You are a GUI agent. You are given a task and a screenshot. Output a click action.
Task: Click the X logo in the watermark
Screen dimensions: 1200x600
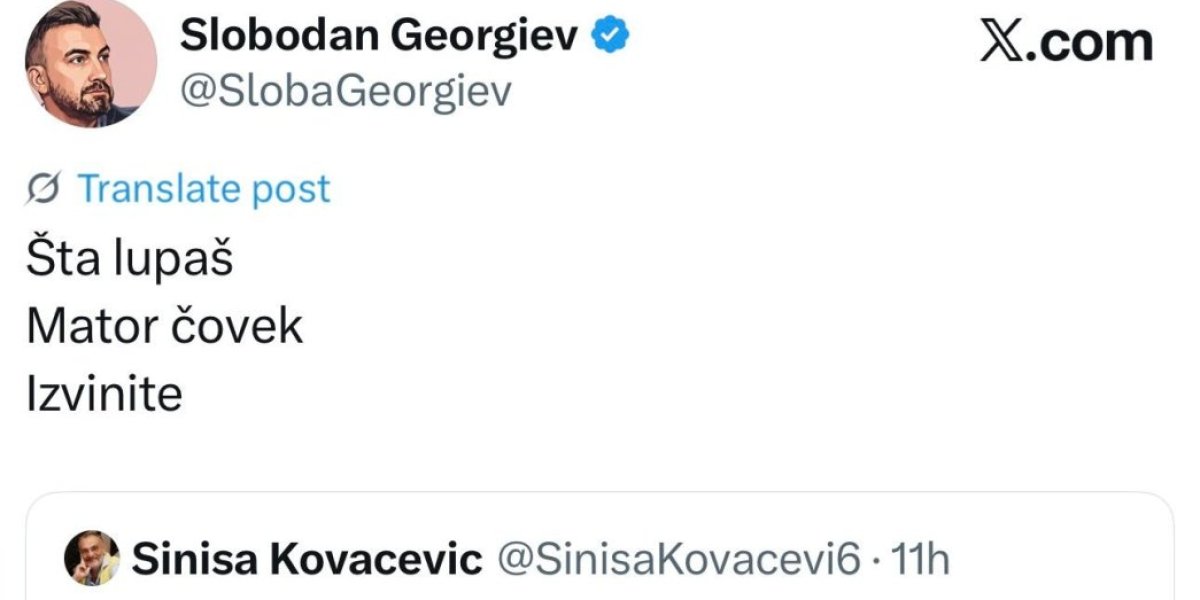1001,43
